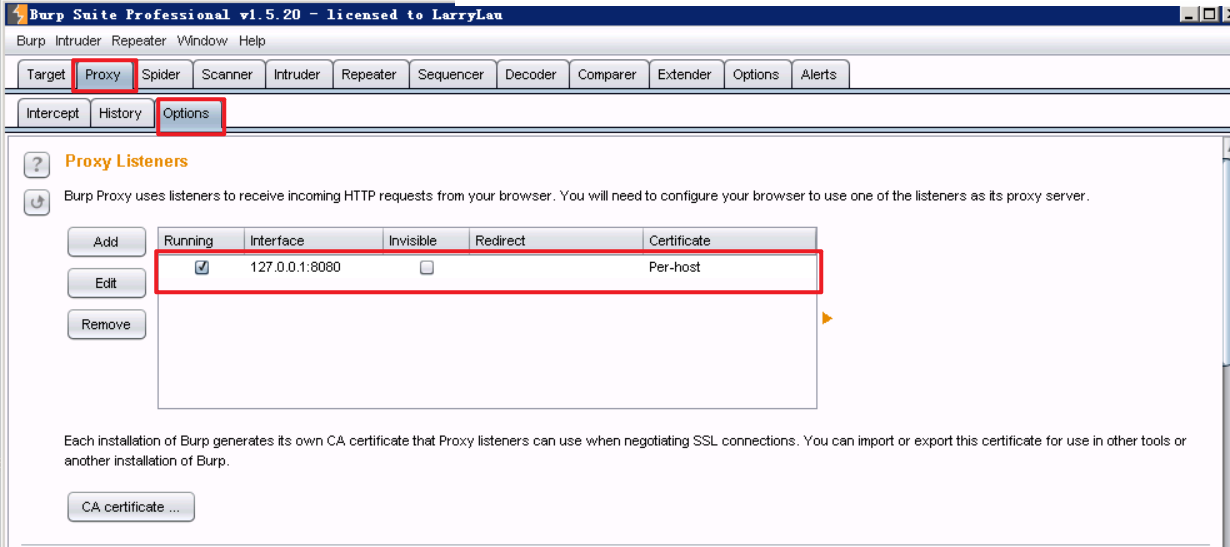The height and width of the screenshot is (547, 1230).
Task: Click the restore defaults icon under help
Action: [x=37, y=203]
